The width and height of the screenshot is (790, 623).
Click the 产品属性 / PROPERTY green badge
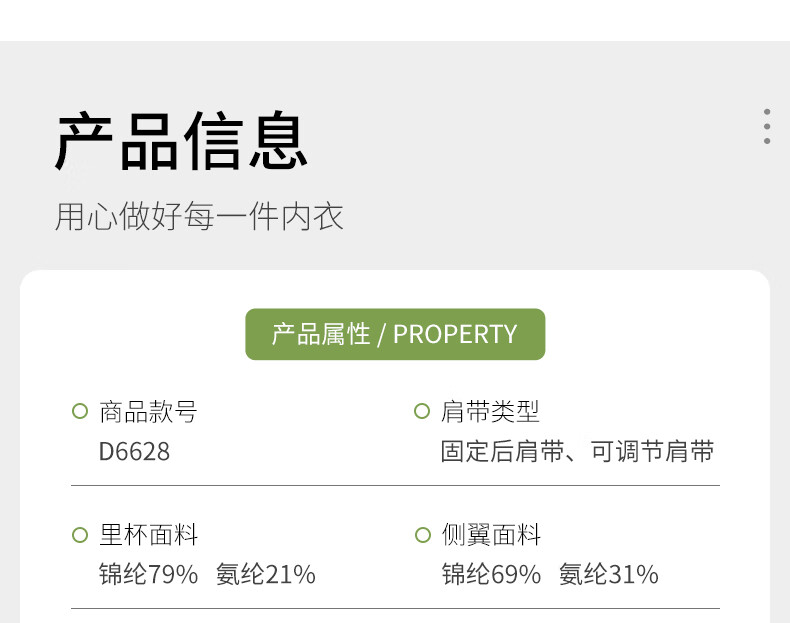point(395,334)
